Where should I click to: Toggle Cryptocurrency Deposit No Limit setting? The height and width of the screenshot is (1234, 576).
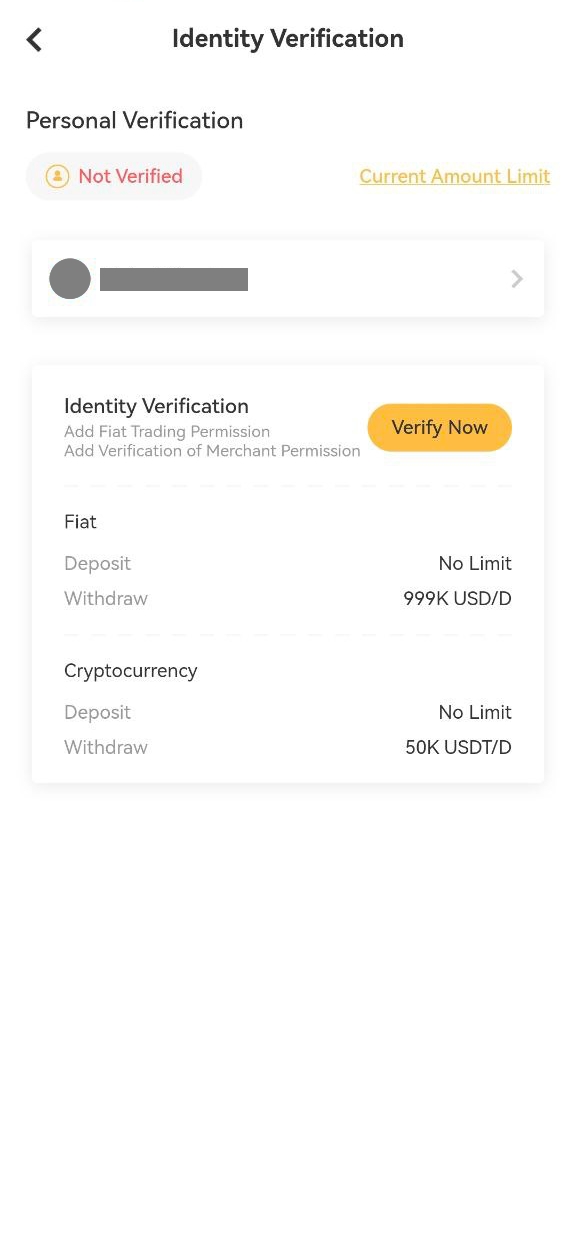[475, 712]
